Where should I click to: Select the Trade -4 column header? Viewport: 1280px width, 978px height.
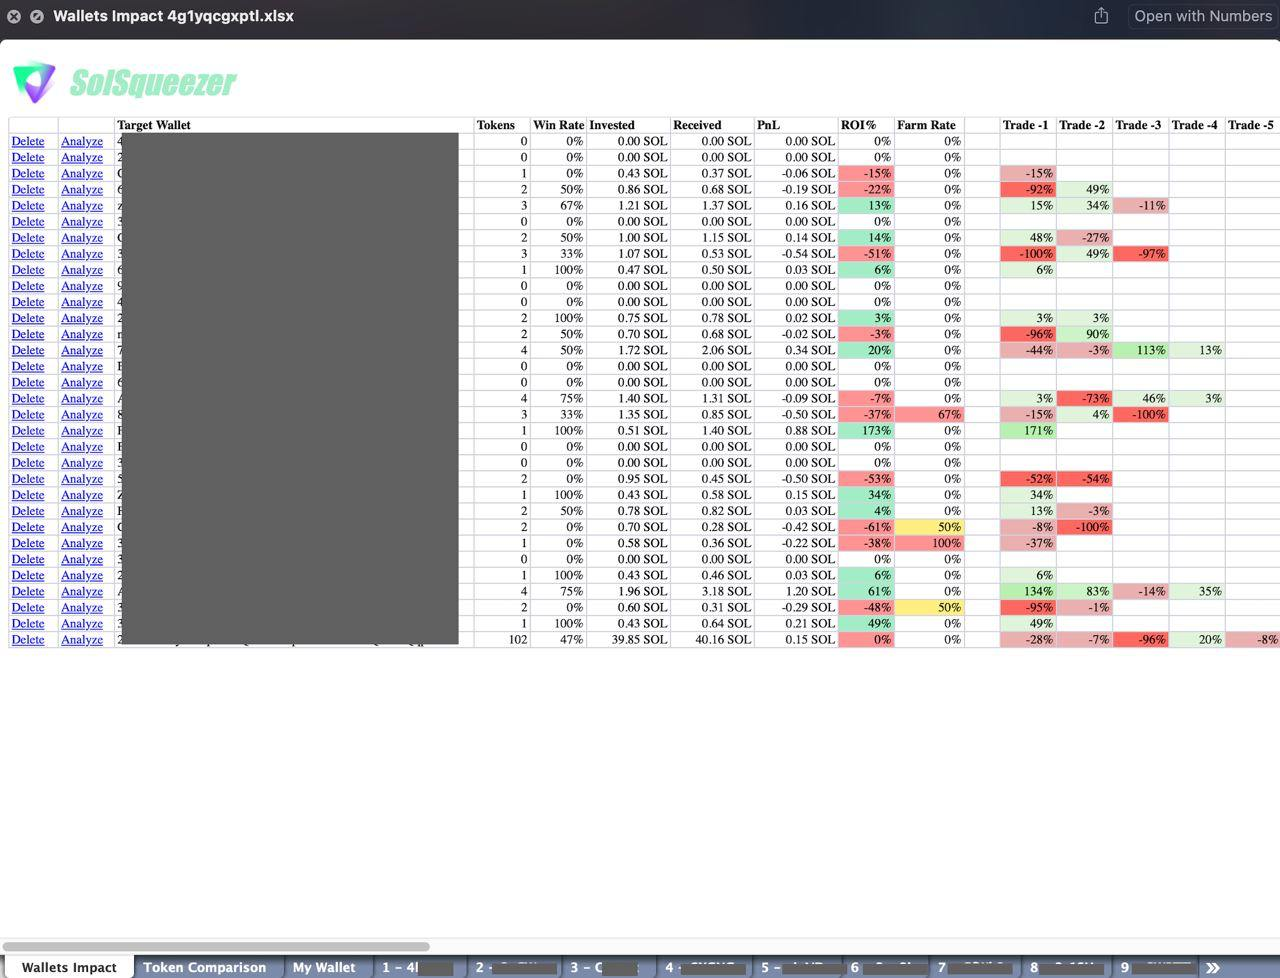pyautogui.click(x=1195, y=125)
